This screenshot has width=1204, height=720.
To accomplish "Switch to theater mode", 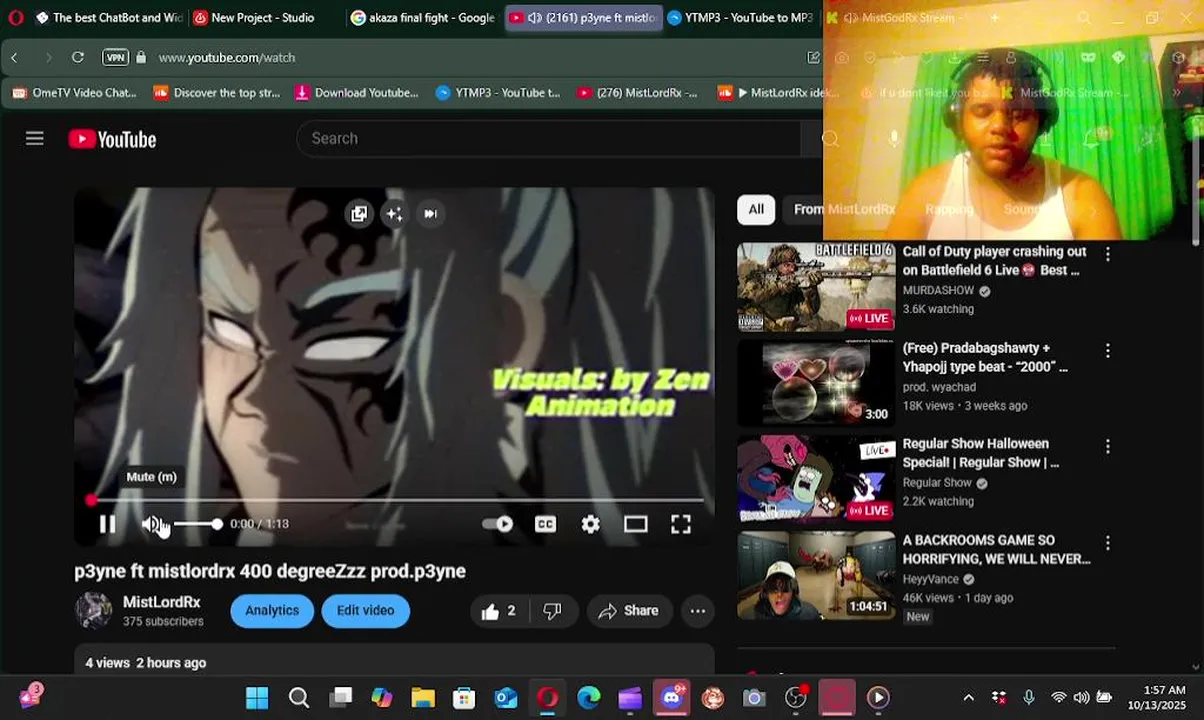I will (636, 524).
